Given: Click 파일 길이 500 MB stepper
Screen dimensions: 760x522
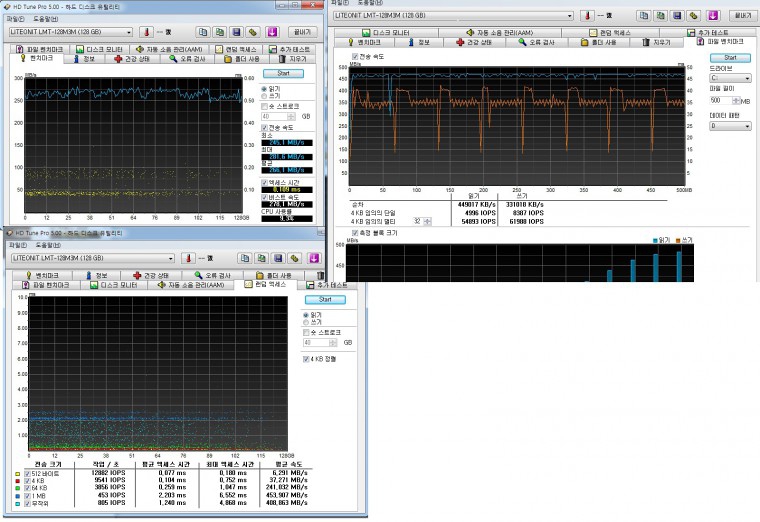Looking at the screenshot, I should point(736,101).
